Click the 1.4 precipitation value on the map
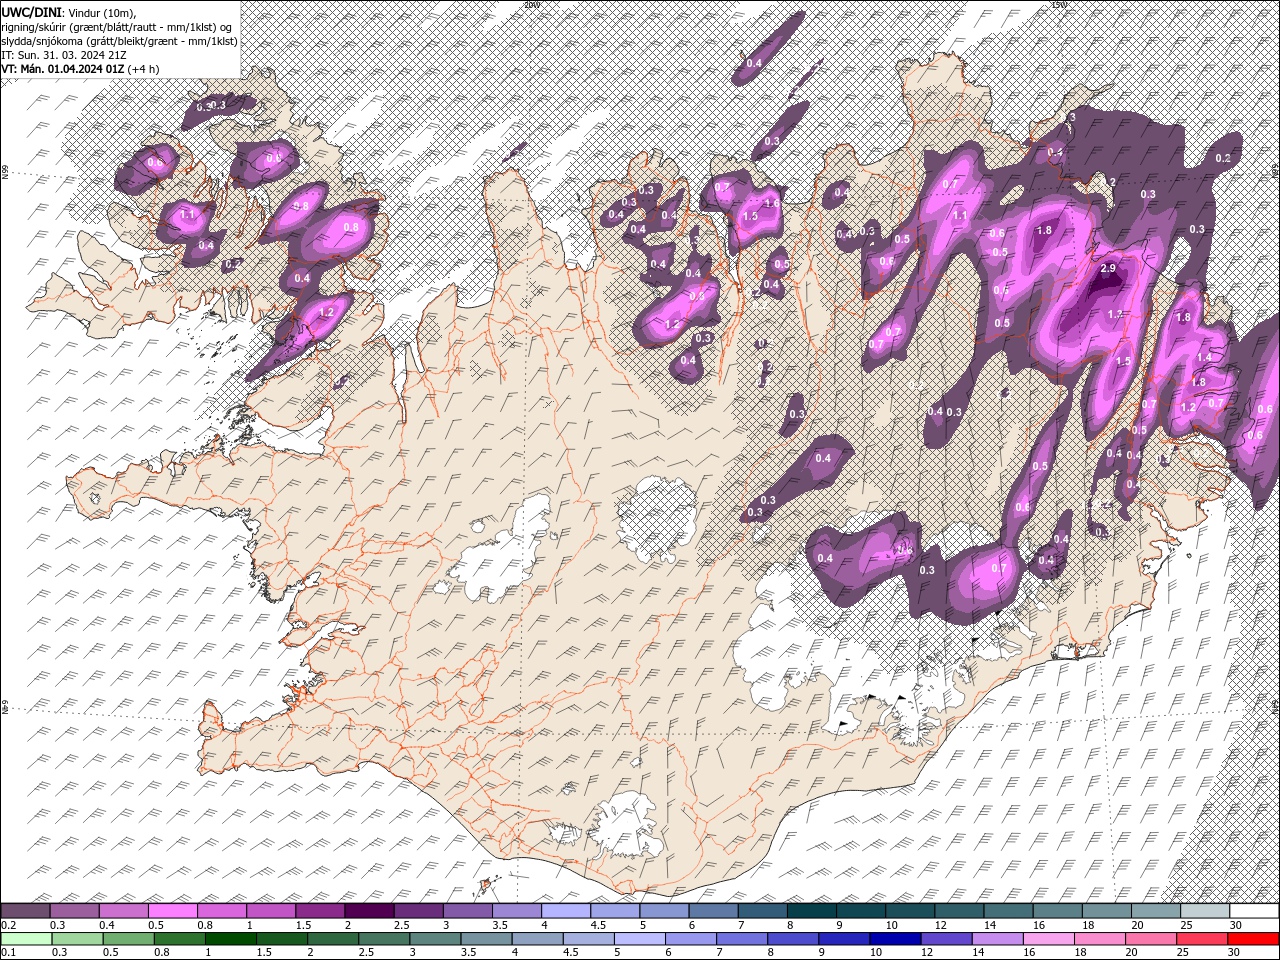1280x960 pixels. tap(1204, 357)
